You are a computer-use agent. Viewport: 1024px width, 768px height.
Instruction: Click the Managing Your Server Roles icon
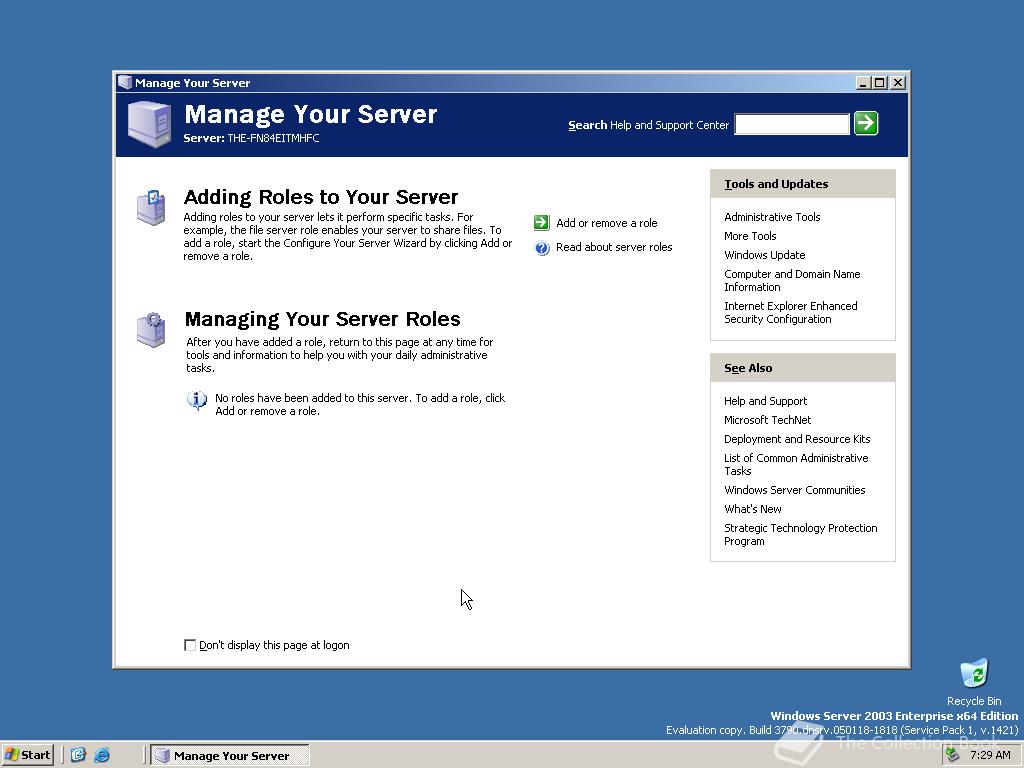click(151, 330)
